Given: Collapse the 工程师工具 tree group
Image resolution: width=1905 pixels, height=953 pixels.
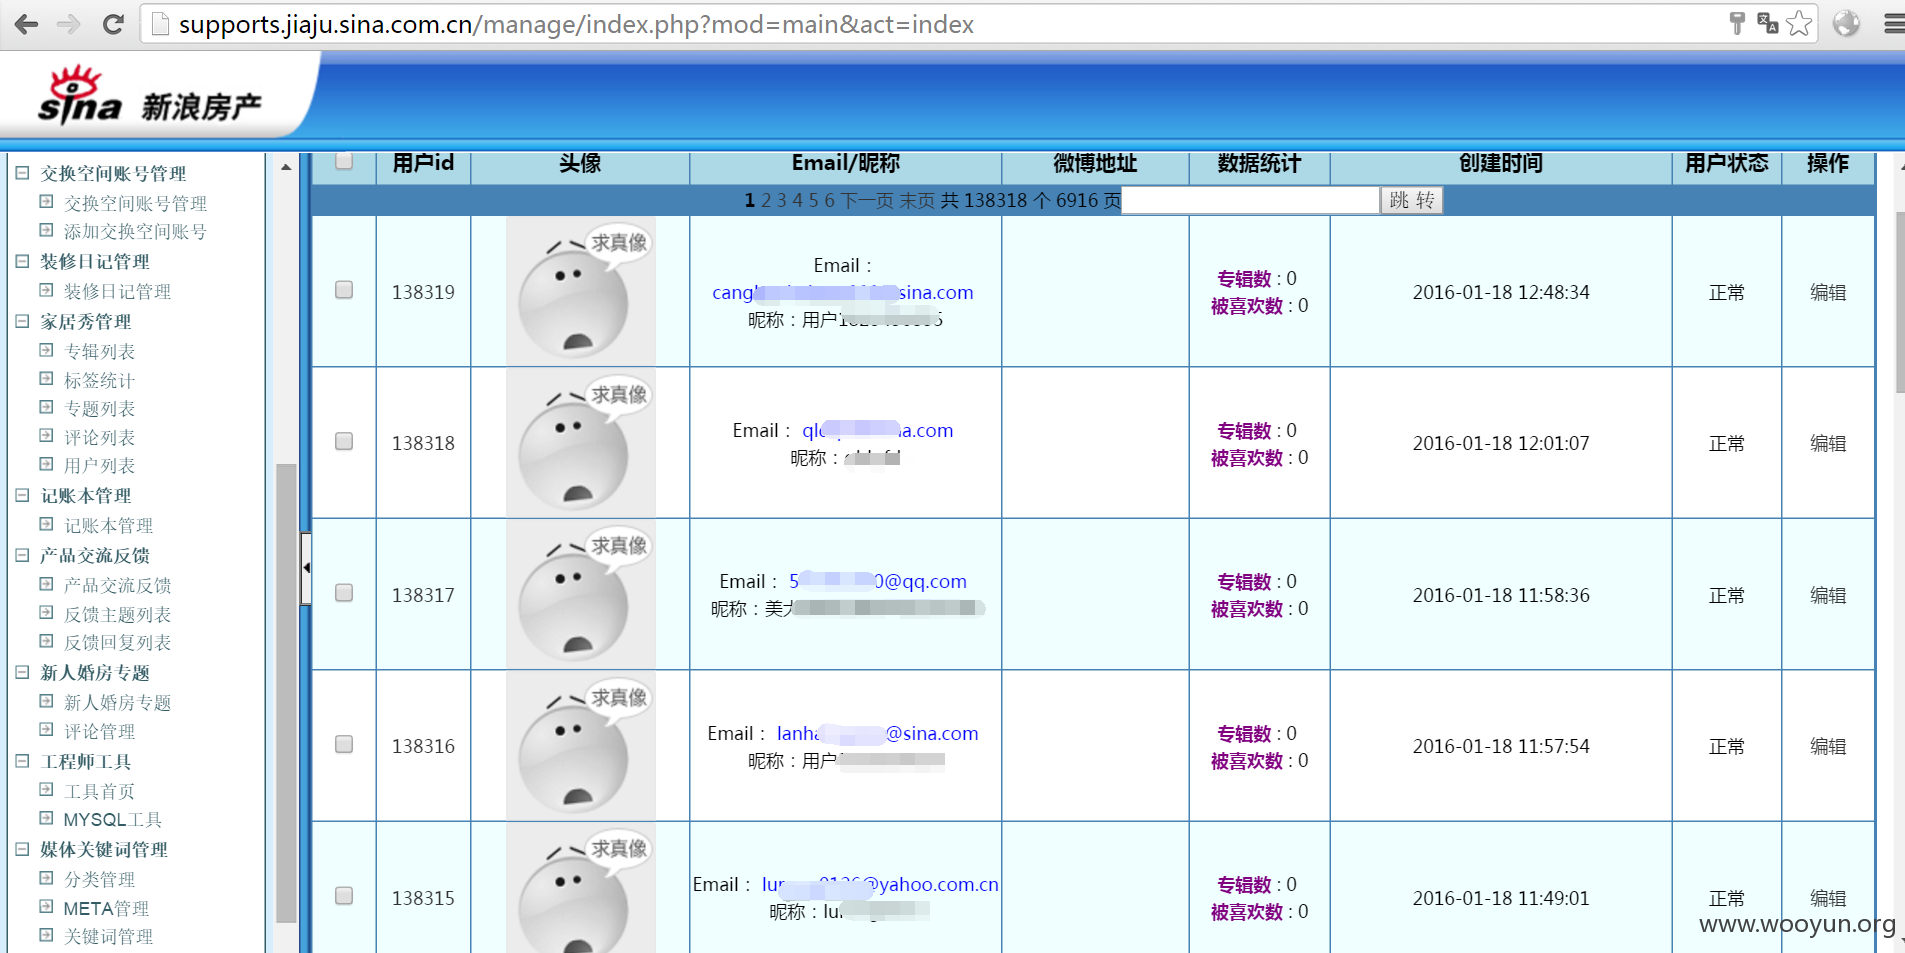Looking at the screenshot, I should [22, 760].
